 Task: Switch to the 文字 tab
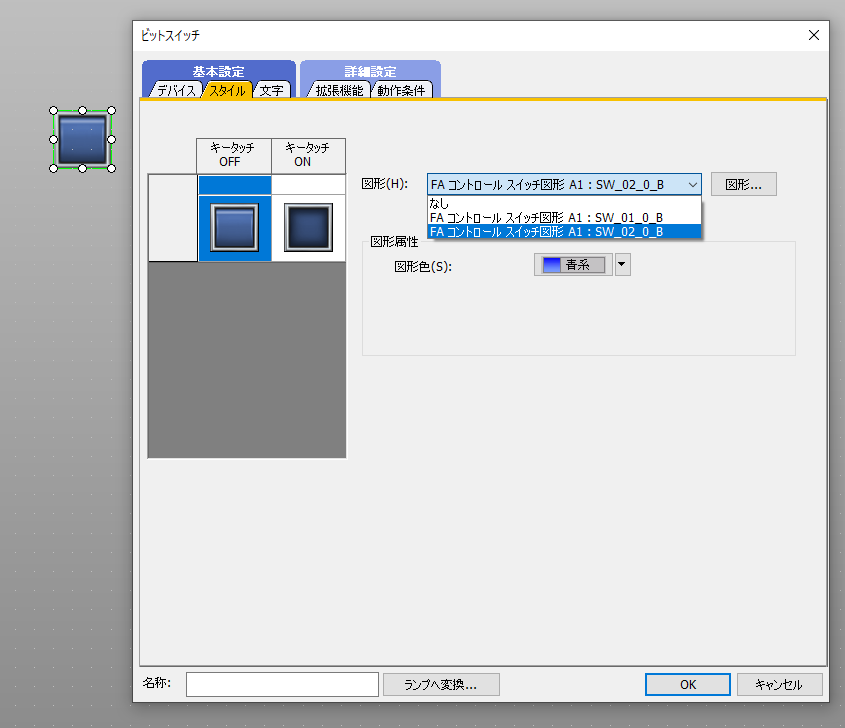[271, 90]
